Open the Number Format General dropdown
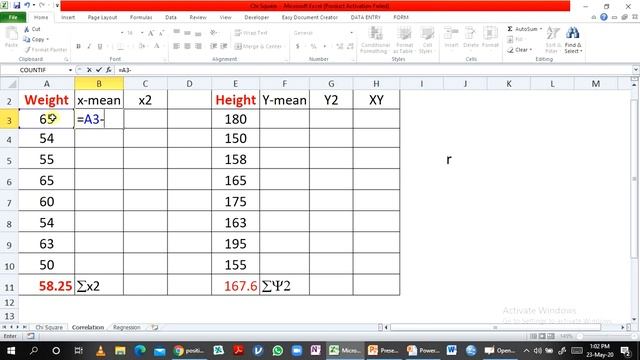 352,33
